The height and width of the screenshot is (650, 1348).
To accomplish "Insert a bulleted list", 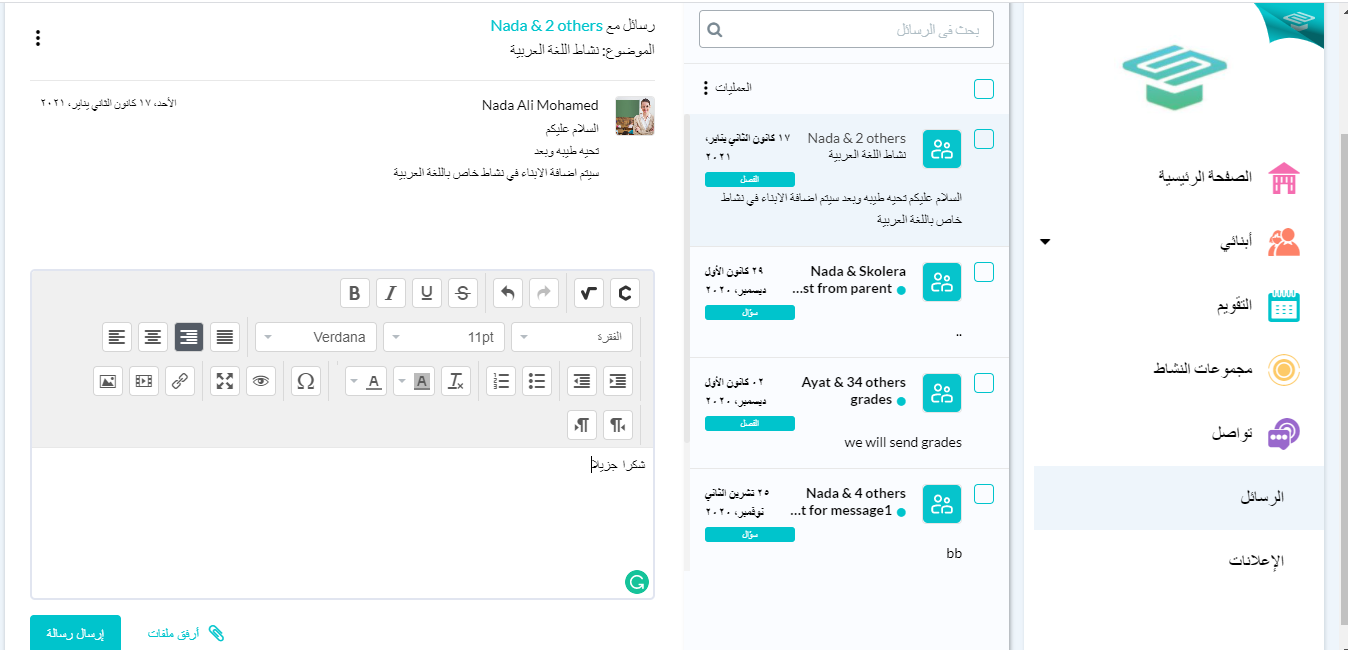I will [537, 381].
